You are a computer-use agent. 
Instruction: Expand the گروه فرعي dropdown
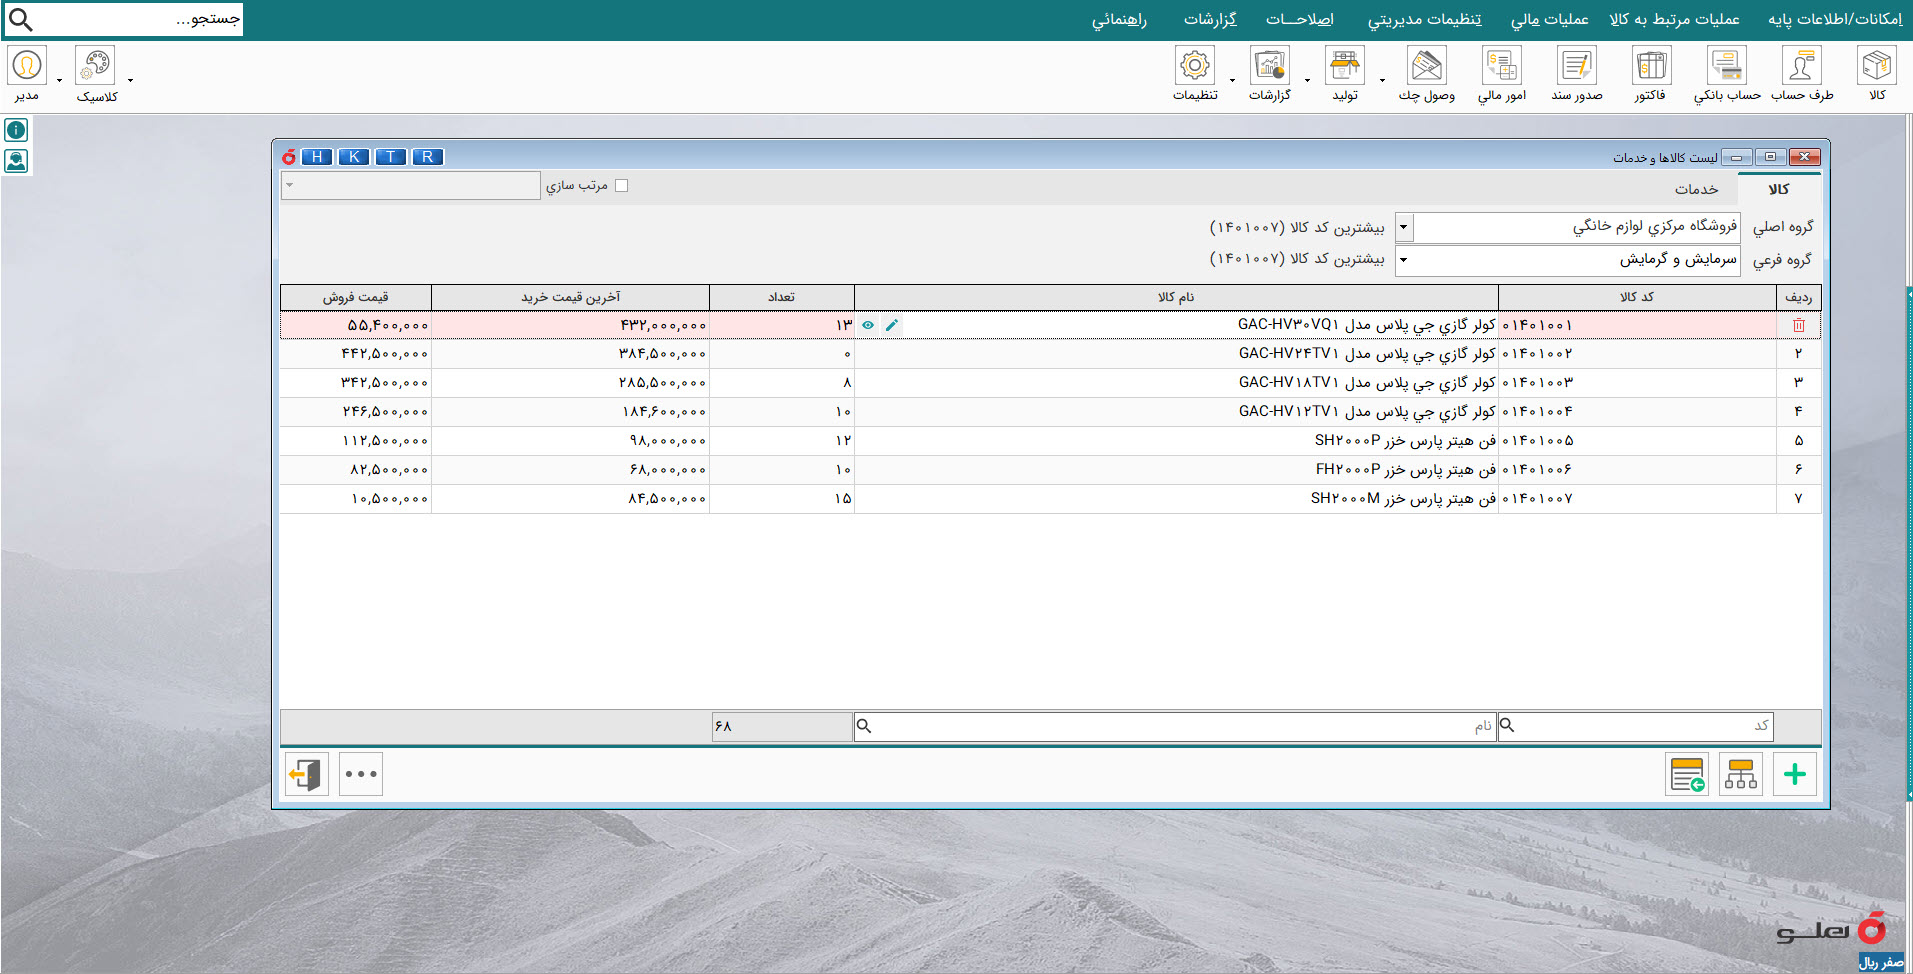(1404, 260)
